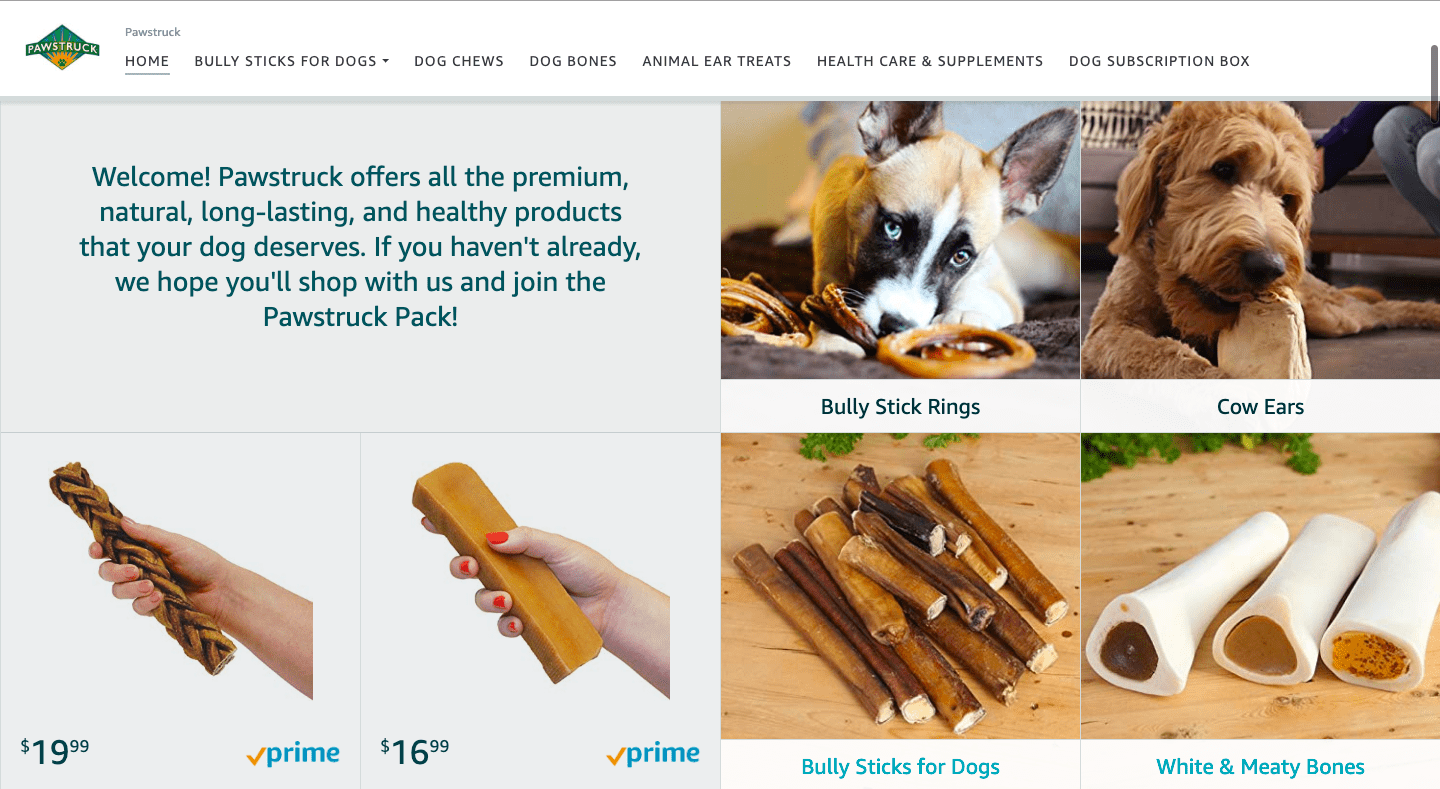Expand Bully Sticks for Dogs dropdown arrow
Screen dimensions: 1440x789
[385, 62]
